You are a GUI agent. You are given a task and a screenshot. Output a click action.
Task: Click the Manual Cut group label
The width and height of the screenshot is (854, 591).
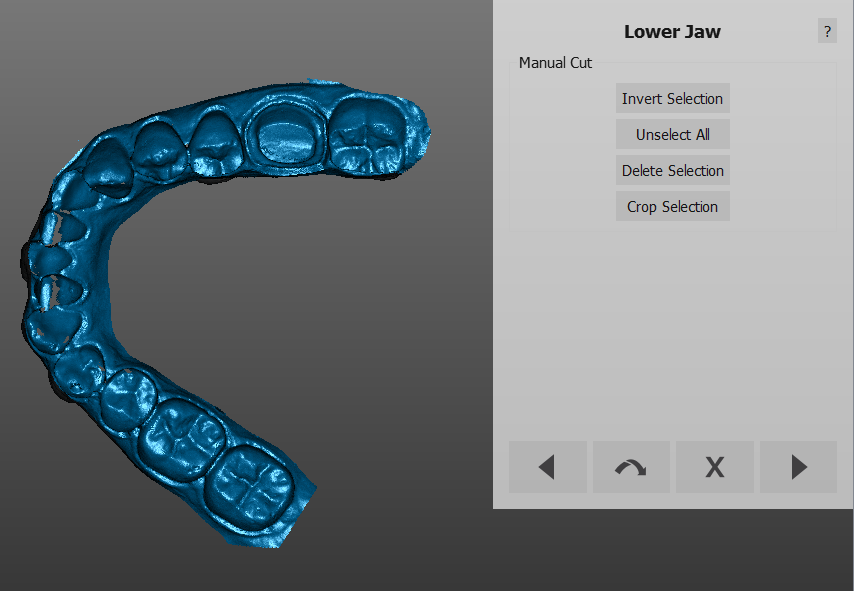coord(555,63)
